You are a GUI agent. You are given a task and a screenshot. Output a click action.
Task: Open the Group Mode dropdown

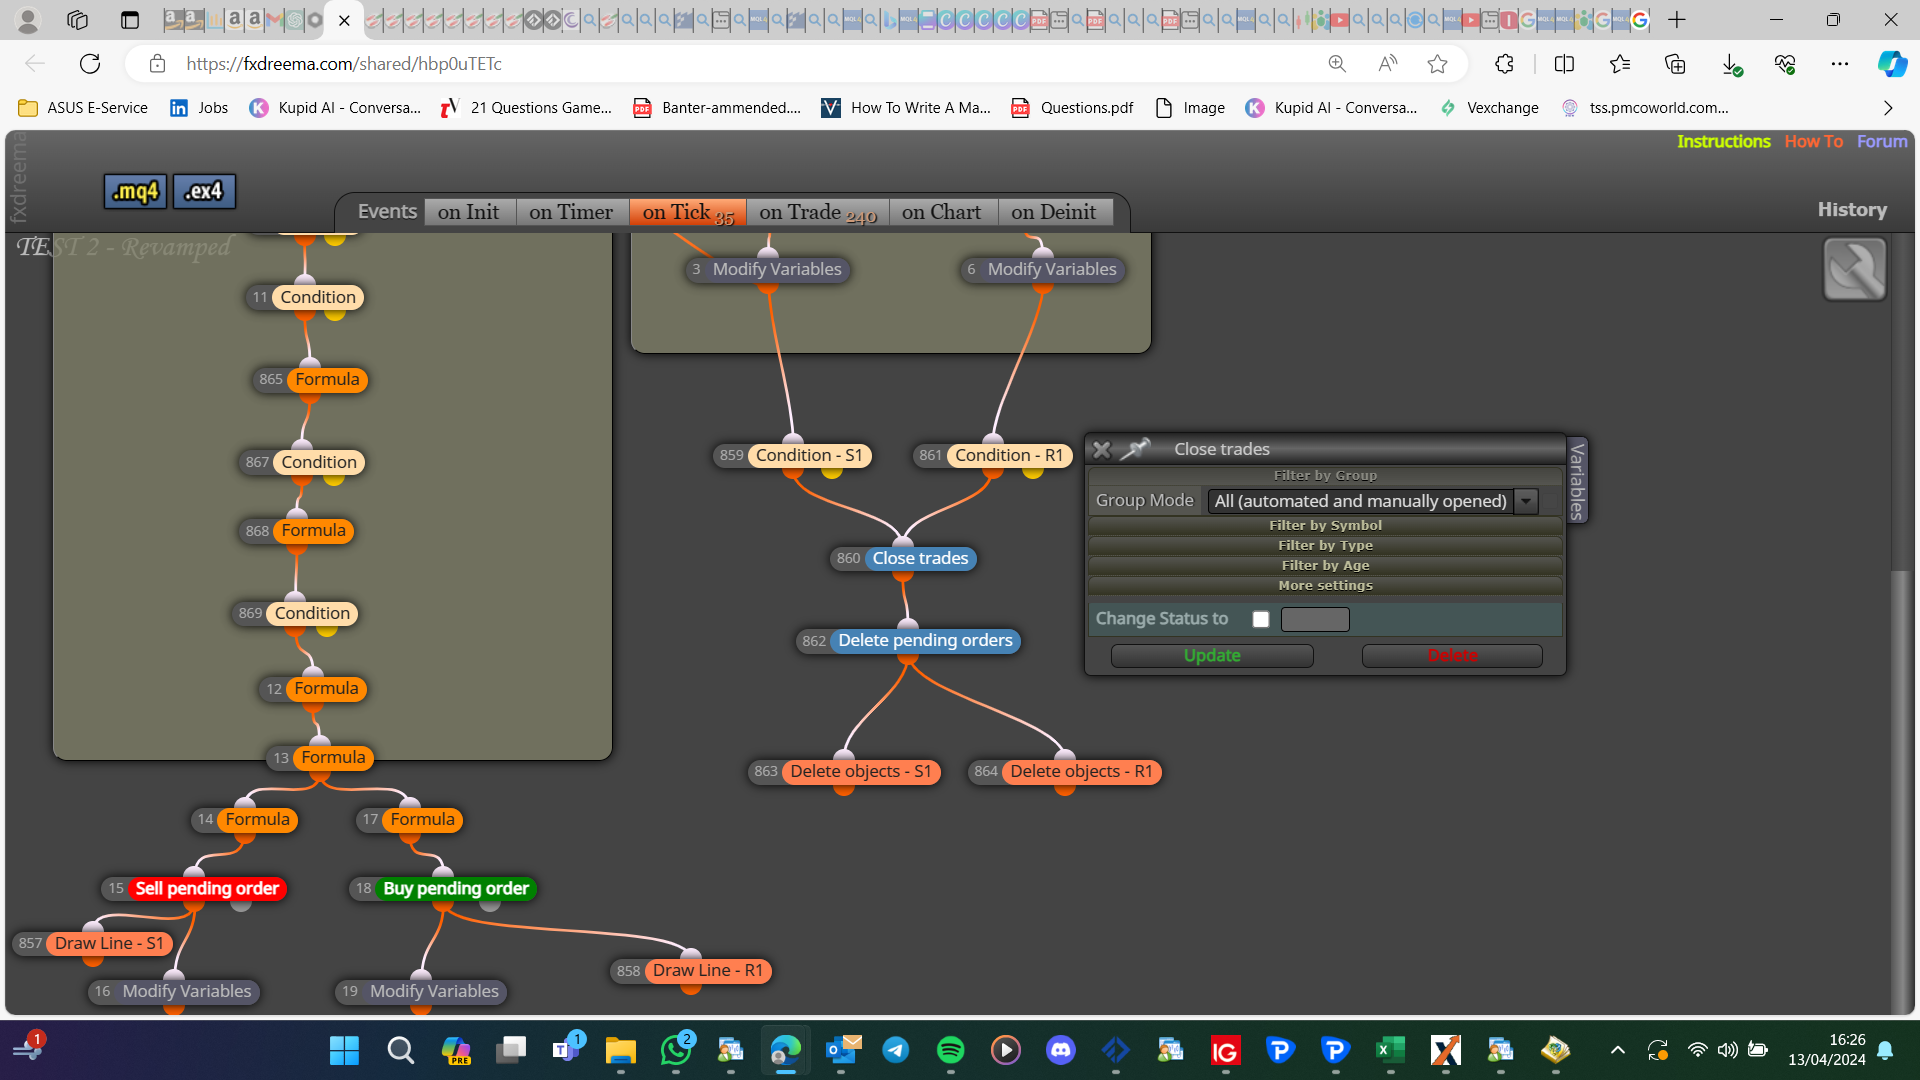click(x=1373, y=501)
